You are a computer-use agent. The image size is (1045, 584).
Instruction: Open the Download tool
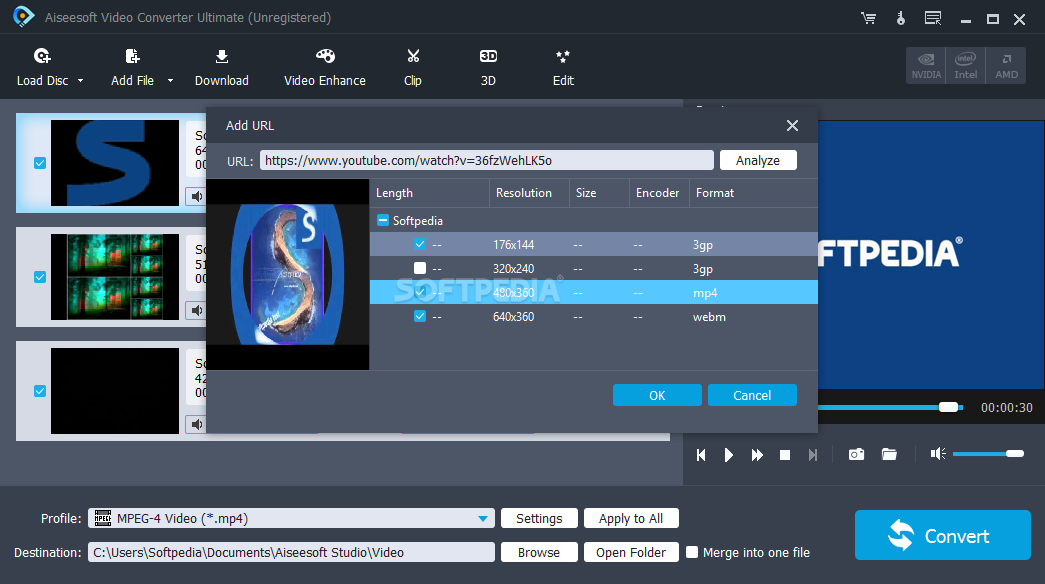click(222, 67)
